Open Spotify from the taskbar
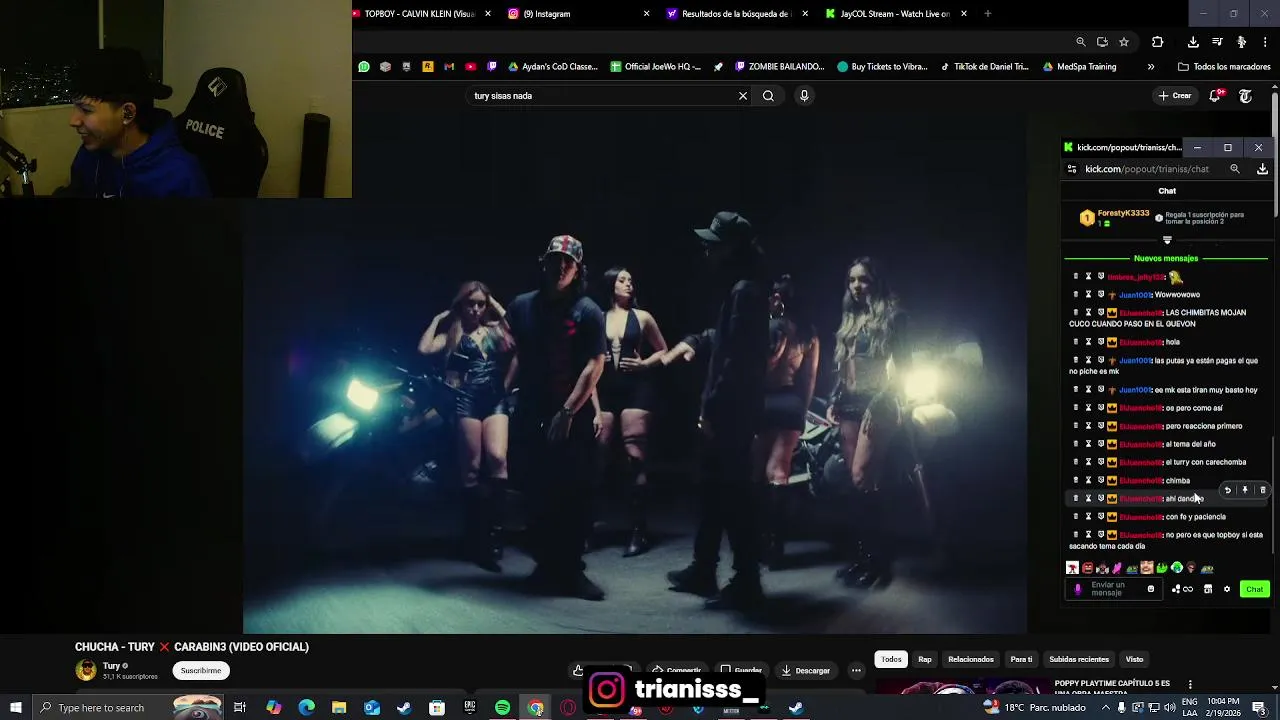This screenshot has height=720, width=1280. [x=502, y=708]
